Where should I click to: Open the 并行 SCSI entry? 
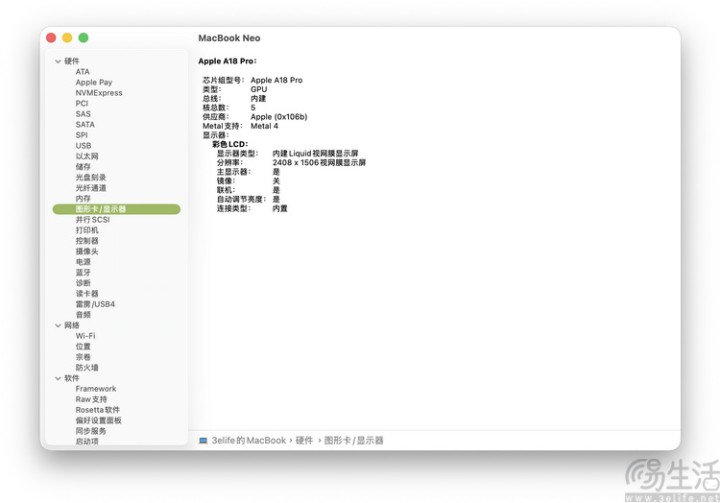93,220
